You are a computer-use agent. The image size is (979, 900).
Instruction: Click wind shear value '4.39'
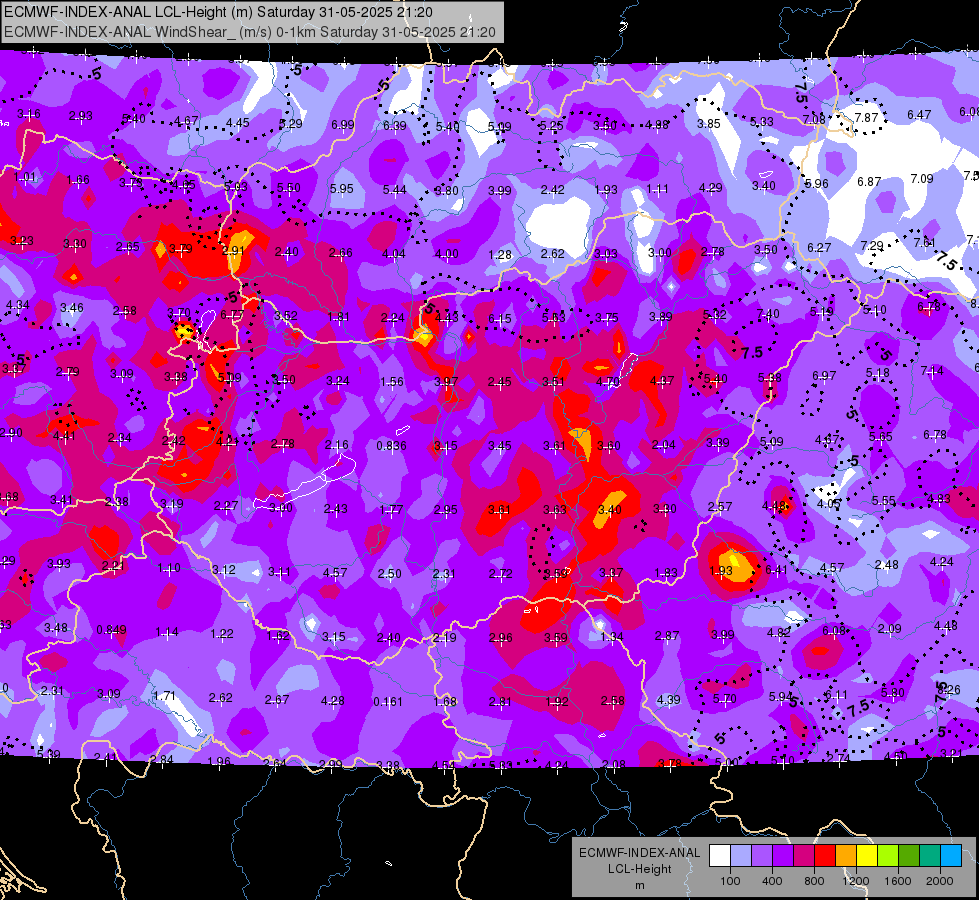pyautogui.click(x=668, y=700)
